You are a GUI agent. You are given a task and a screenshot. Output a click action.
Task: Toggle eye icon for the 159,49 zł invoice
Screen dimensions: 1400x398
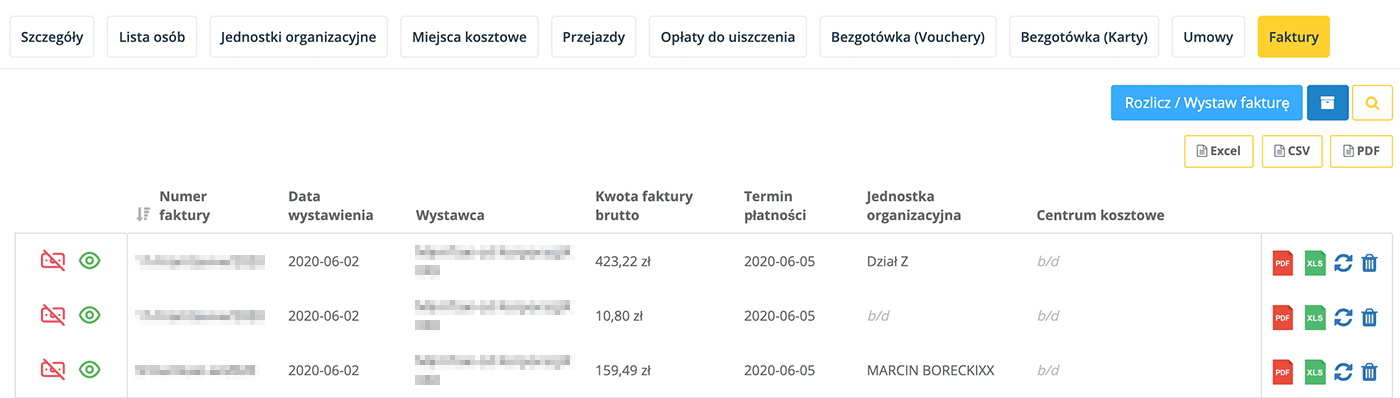click(x=90, y=371)
